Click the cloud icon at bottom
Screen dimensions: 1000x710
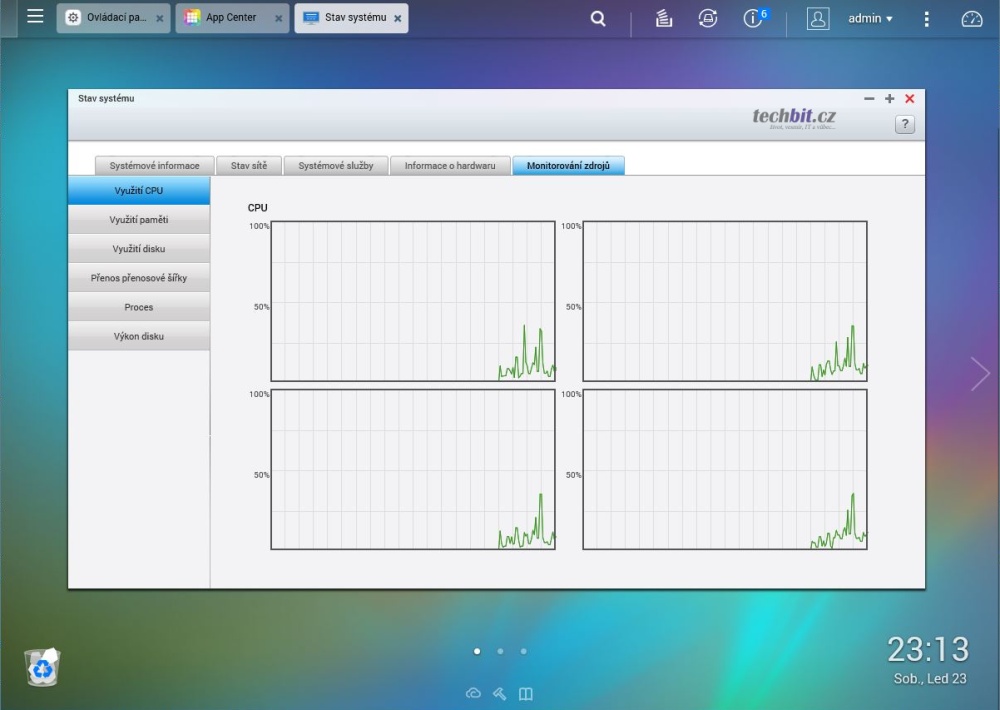473,694
